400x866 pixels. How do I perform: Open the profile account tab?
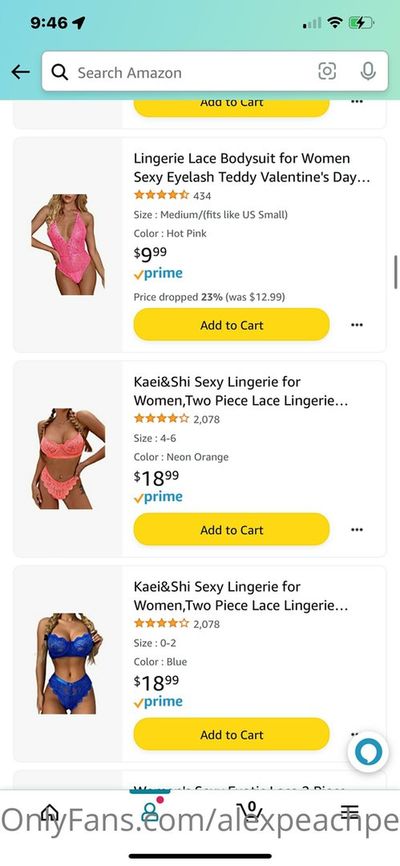point(150,810)
